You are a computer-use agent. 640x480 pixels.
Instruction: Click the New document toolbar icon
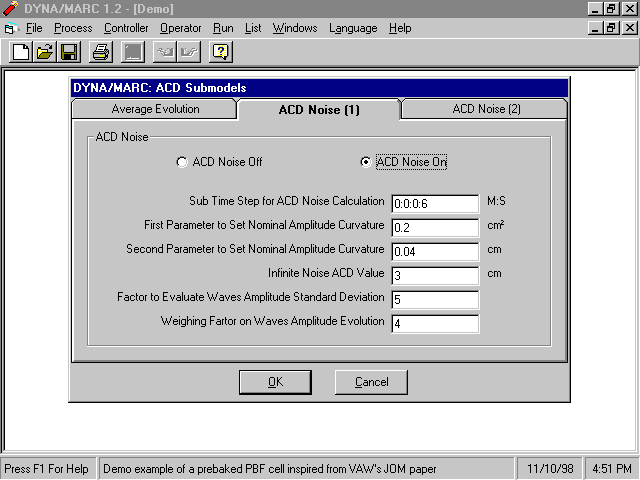[21, 52]
